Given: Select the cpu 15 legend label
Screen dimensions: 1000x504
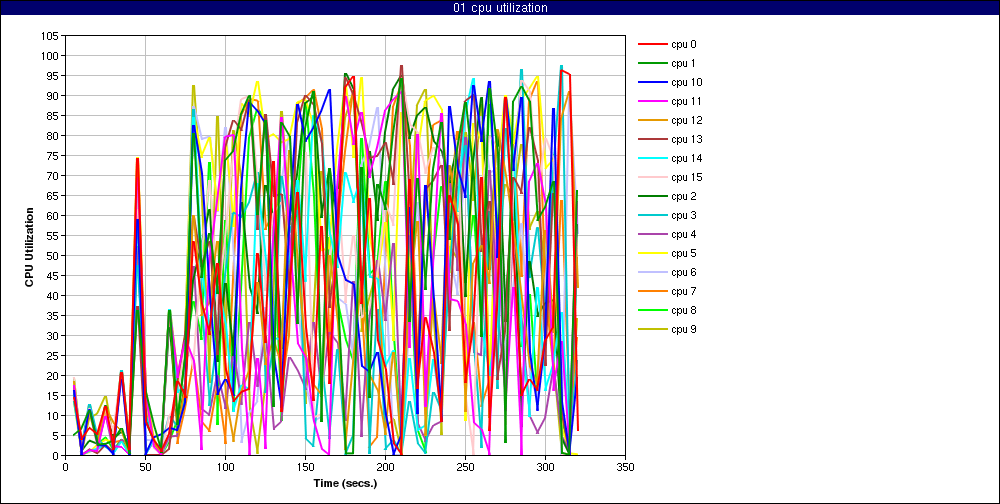Looking at the screenshot, I should point(686,177).
